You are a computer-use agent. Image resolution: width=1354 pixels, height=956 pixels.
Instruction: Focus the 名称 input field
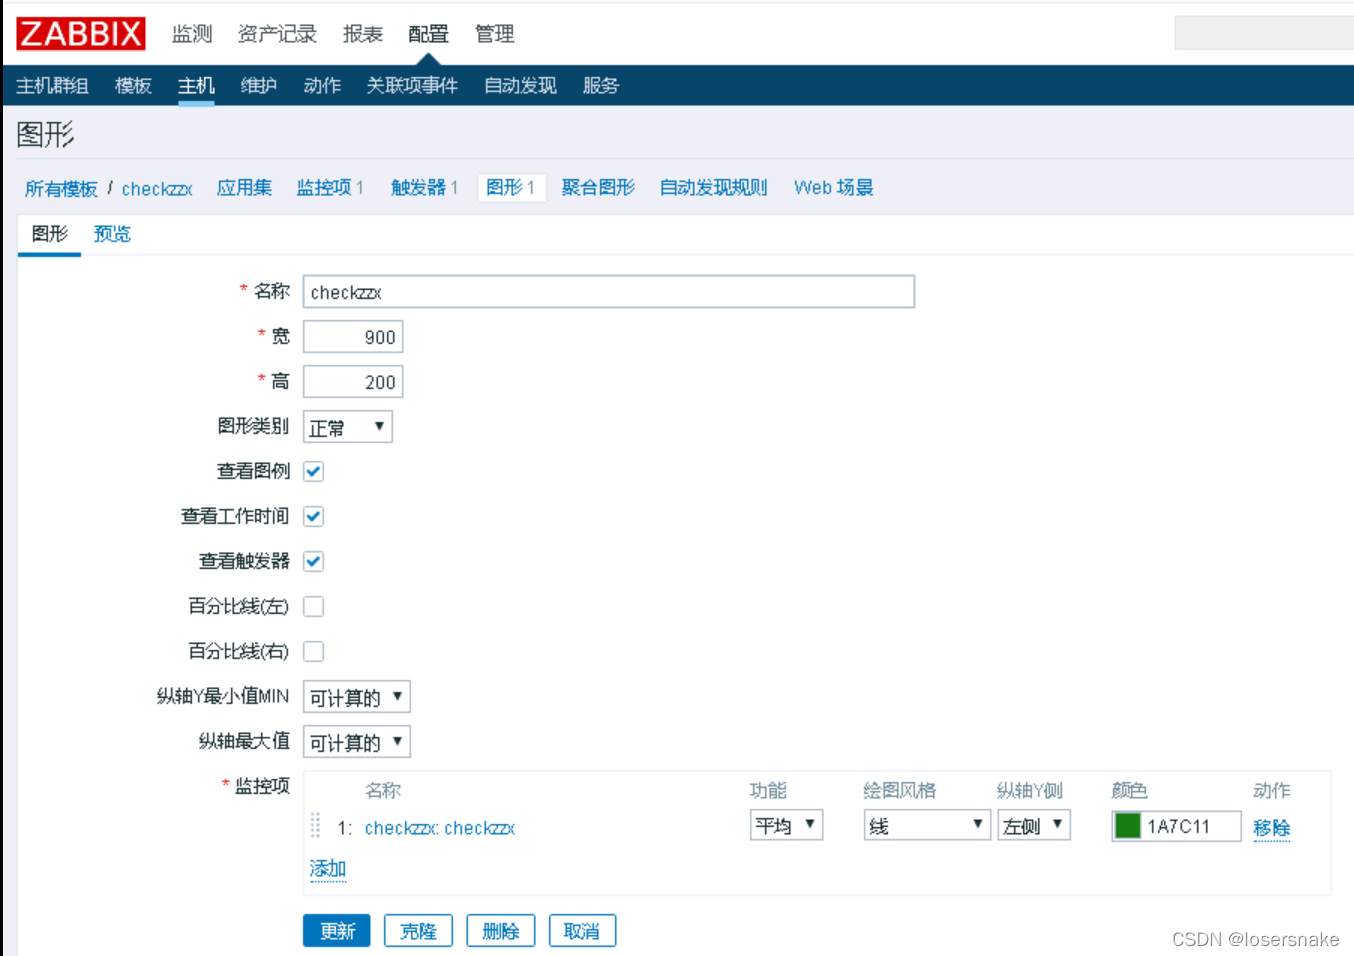608,292
